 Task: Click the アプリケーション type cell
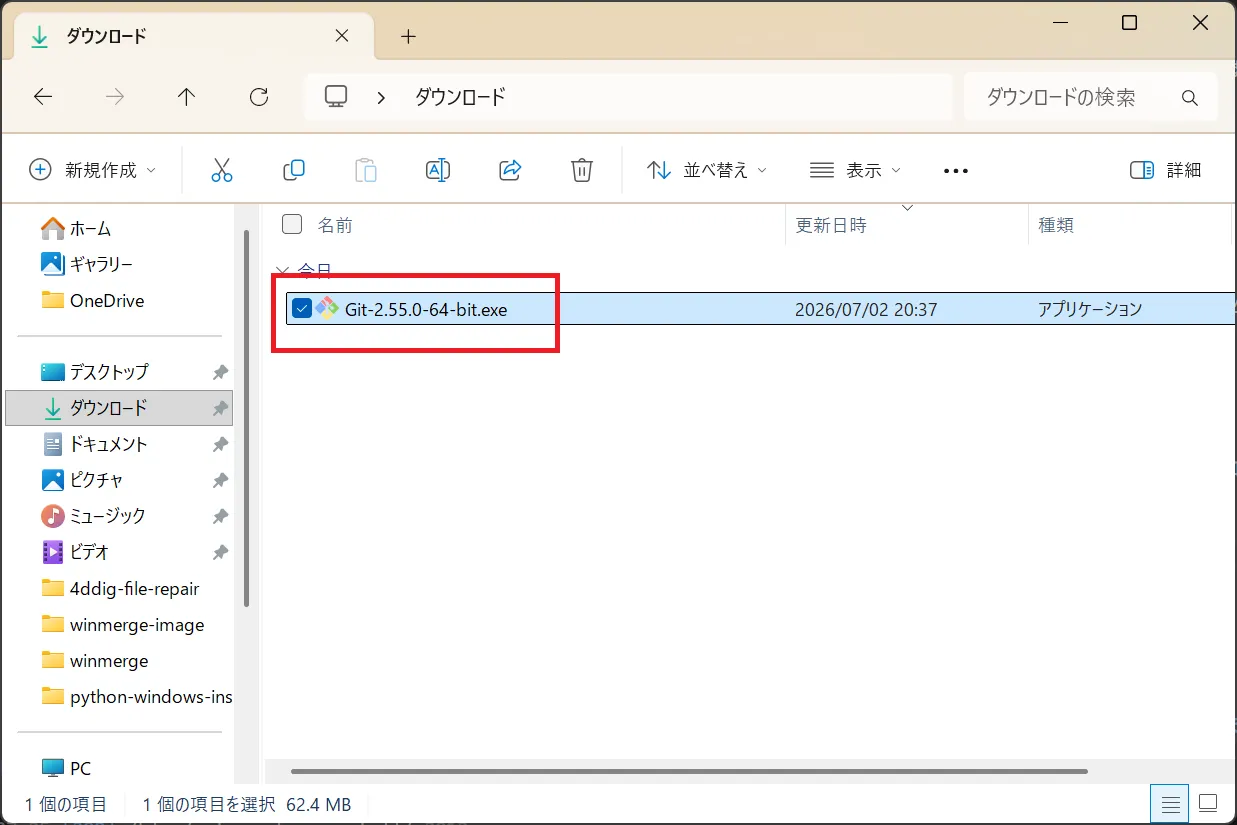(x=1090, y=309)
